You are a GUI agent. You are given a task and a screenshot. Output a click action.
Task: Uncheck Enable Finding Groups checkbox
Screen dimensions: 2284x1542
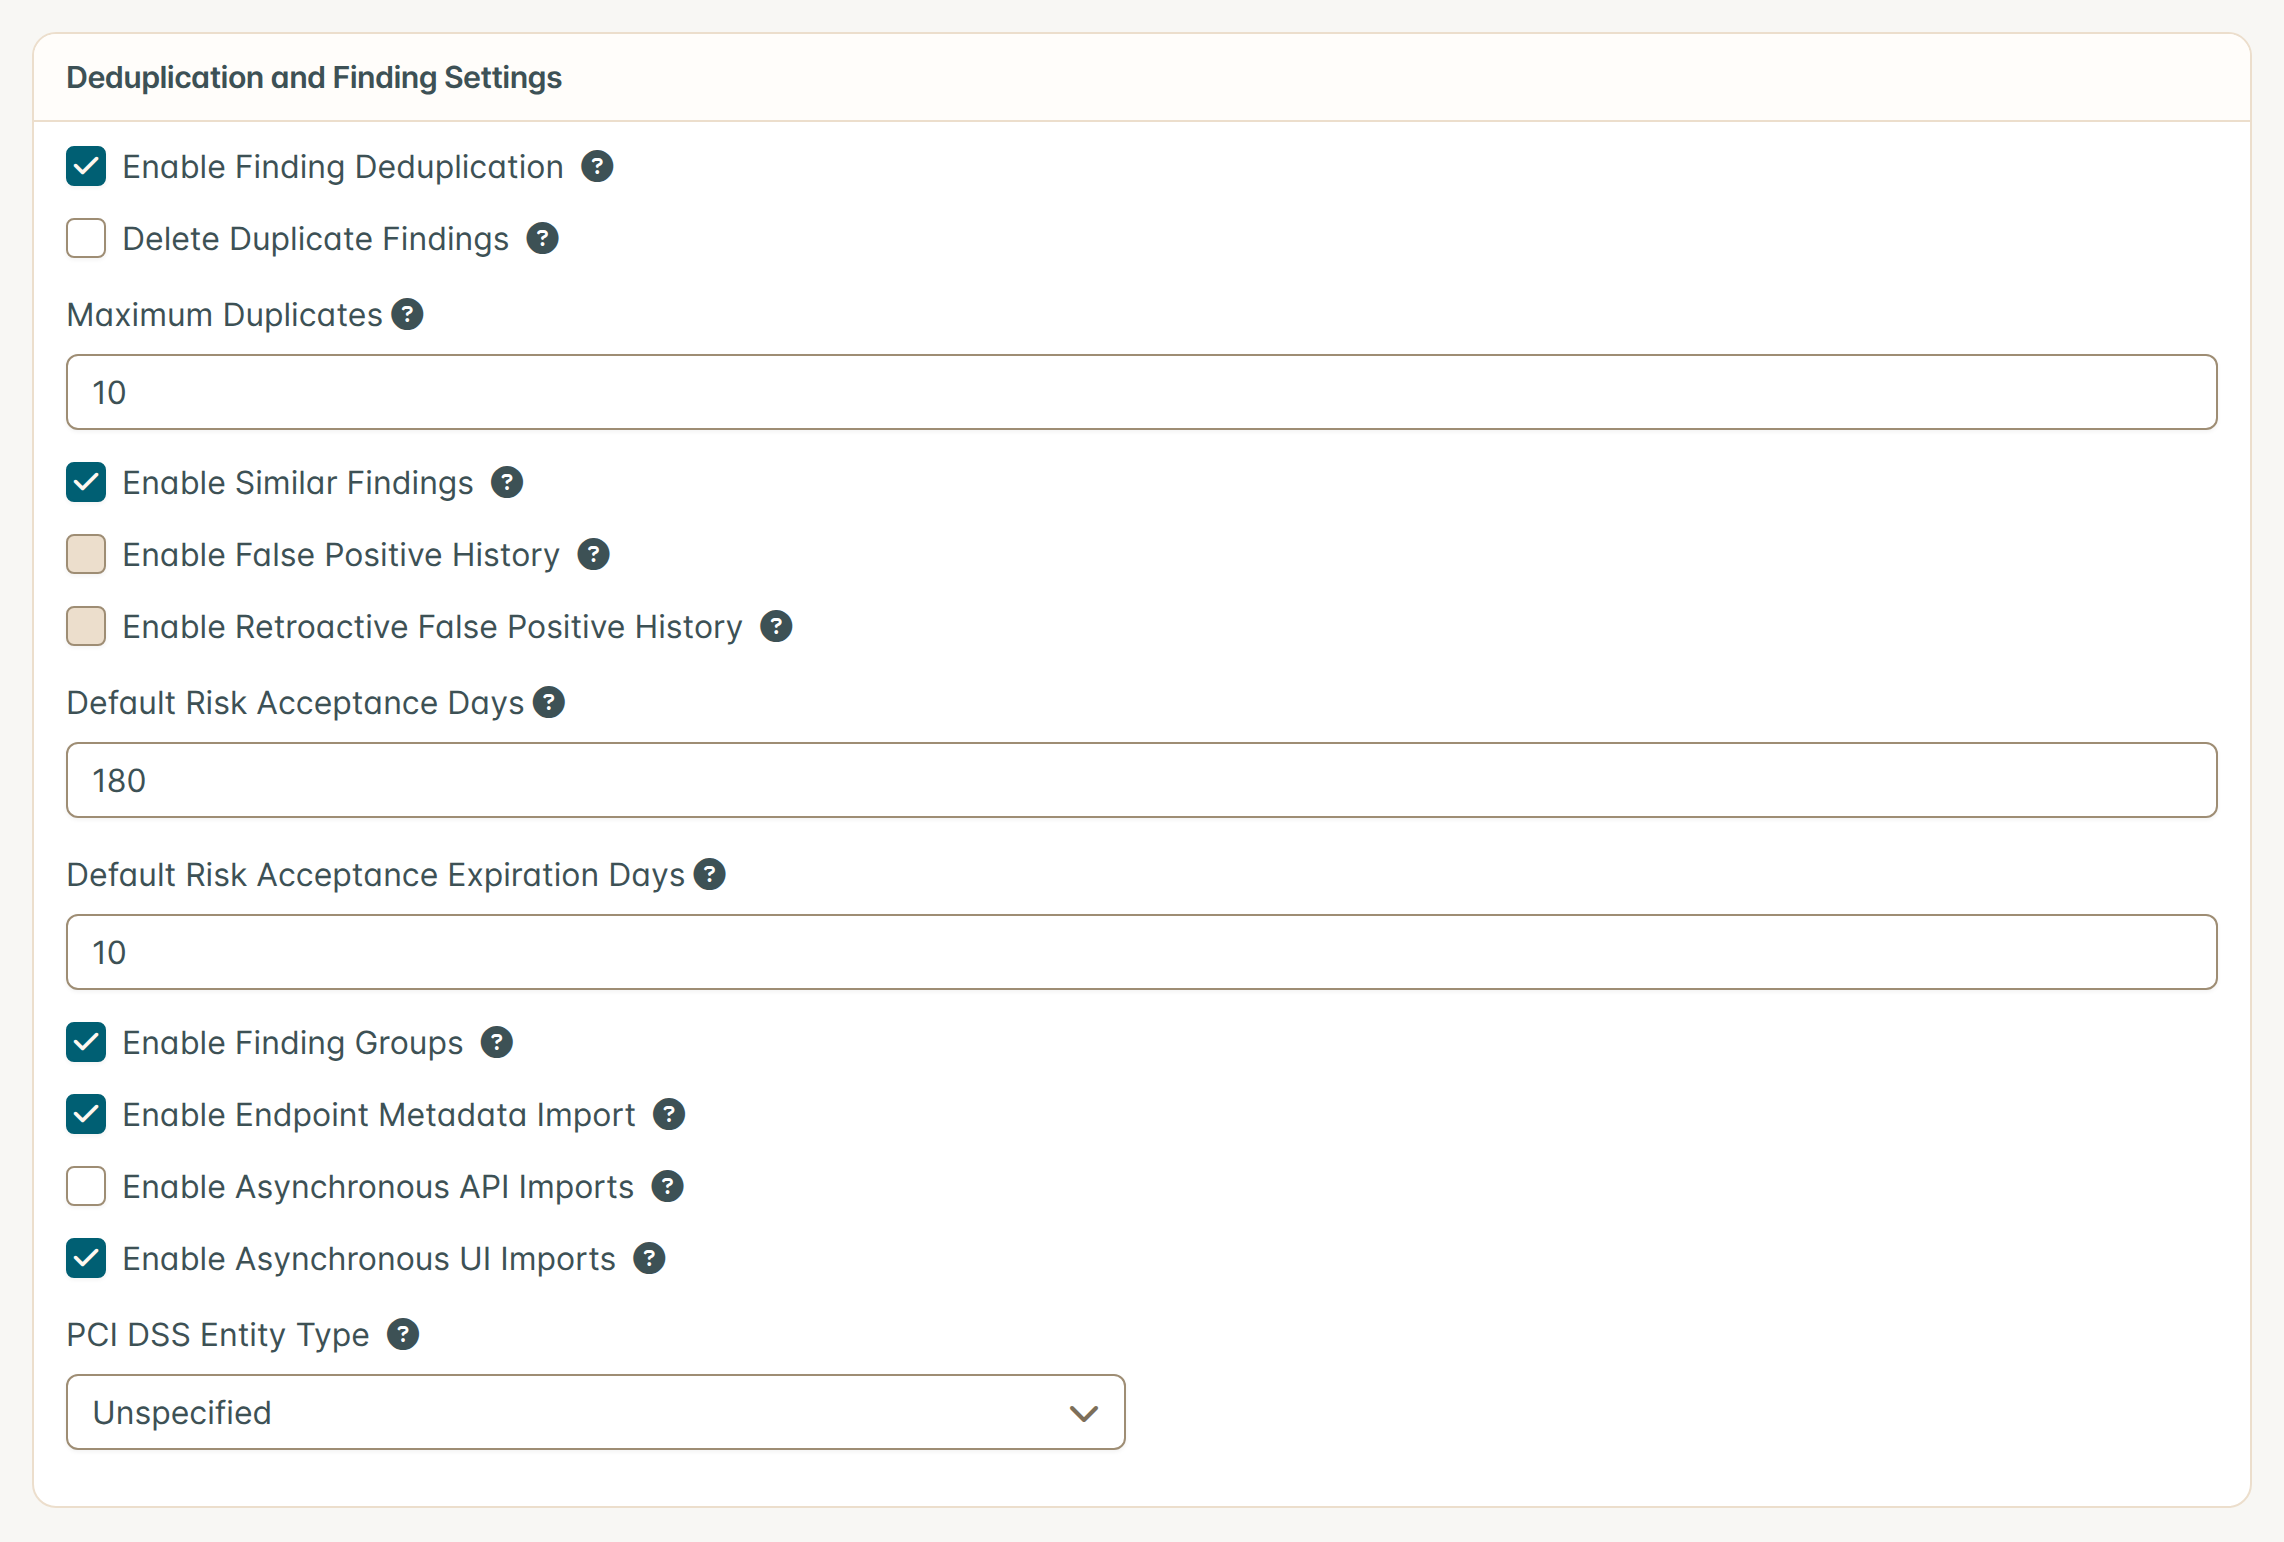click(86, 1042)
